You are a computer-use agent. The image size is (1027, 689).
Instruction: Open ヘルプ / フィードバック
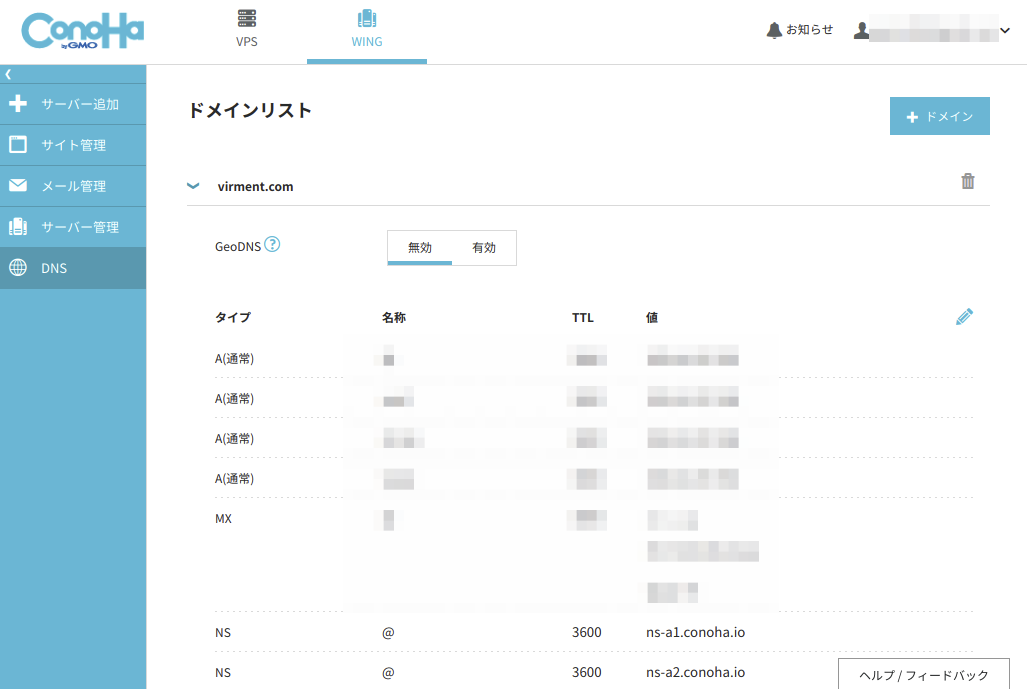click(x=923, y=674)
